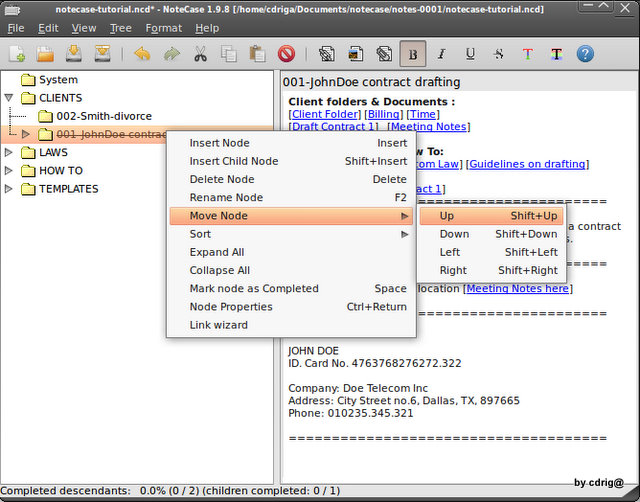Open the Sort submenu
Viewport: 640px width, 502px height.
pyautogui.click(x=291, y=234)
